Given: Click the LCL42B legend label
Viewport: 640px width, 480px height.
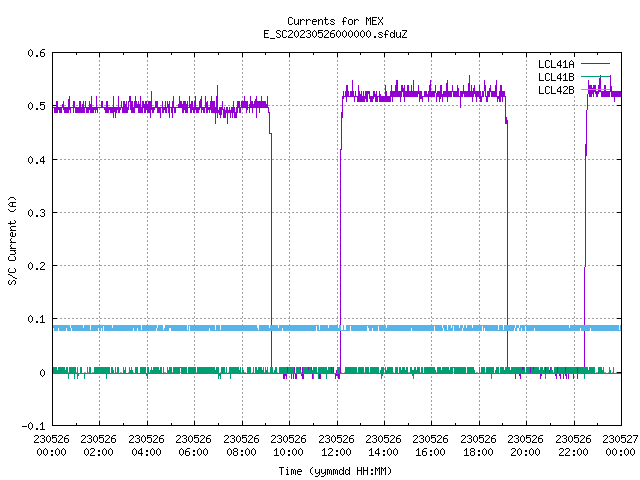Looking at the screenshot, I should pyautogui.click(x=556, y=90).
